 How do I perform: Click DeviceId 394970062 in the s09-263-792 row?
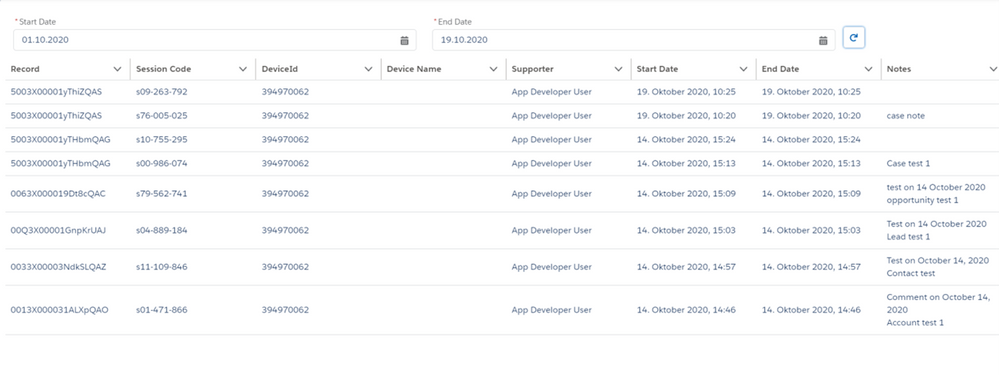coord(285,92)
